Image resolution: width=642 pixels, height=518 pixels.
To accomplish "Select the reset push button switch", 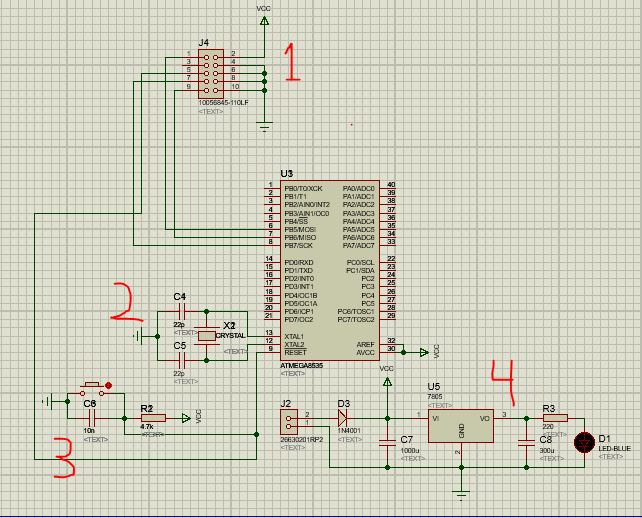I will click(x=92, y=389).
